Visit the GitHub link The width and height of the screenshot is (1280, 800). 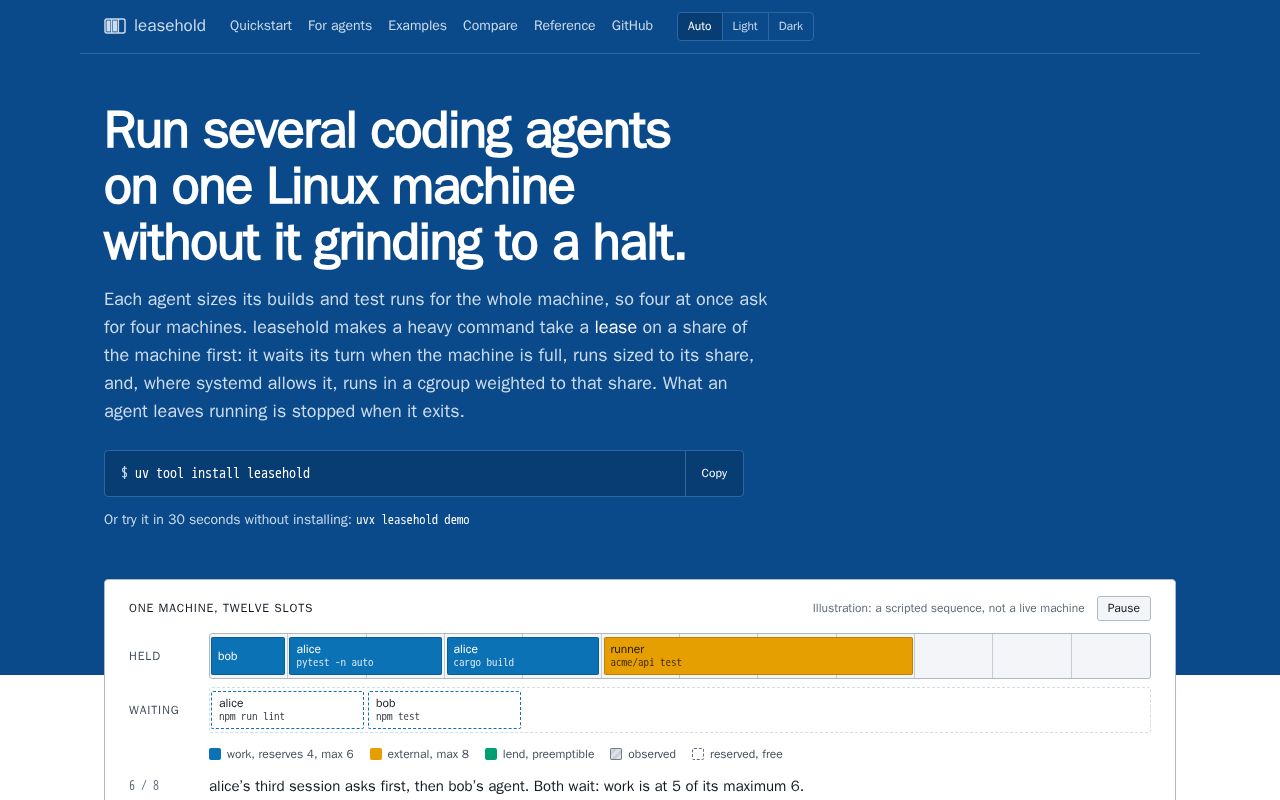pos(632,26)
